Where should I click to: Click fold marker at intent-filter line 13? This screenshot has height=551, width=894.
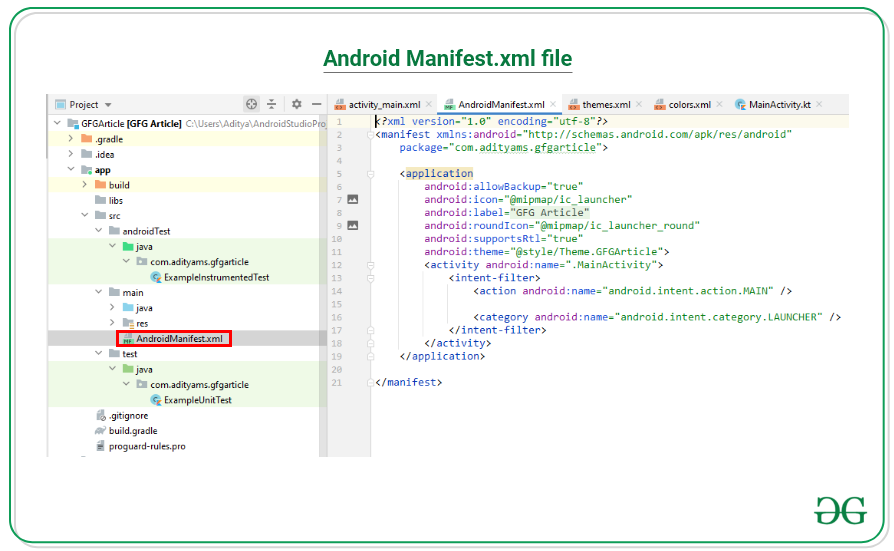371,278
